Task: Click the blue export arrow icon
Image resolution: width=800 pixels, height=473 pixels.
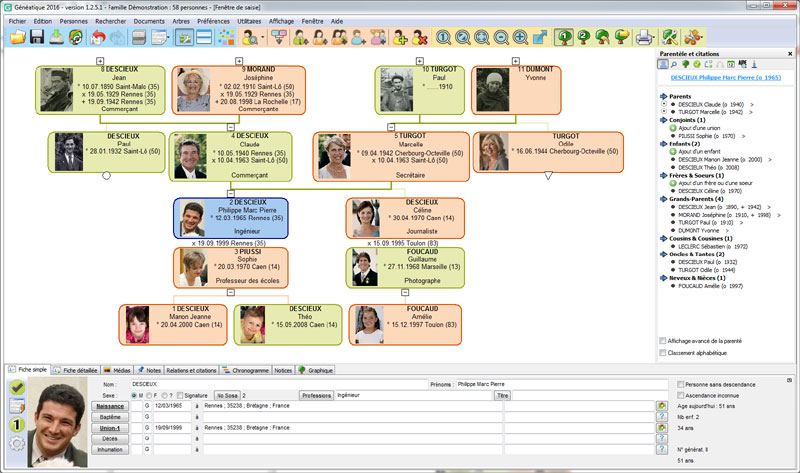Action: pos(540,37)
